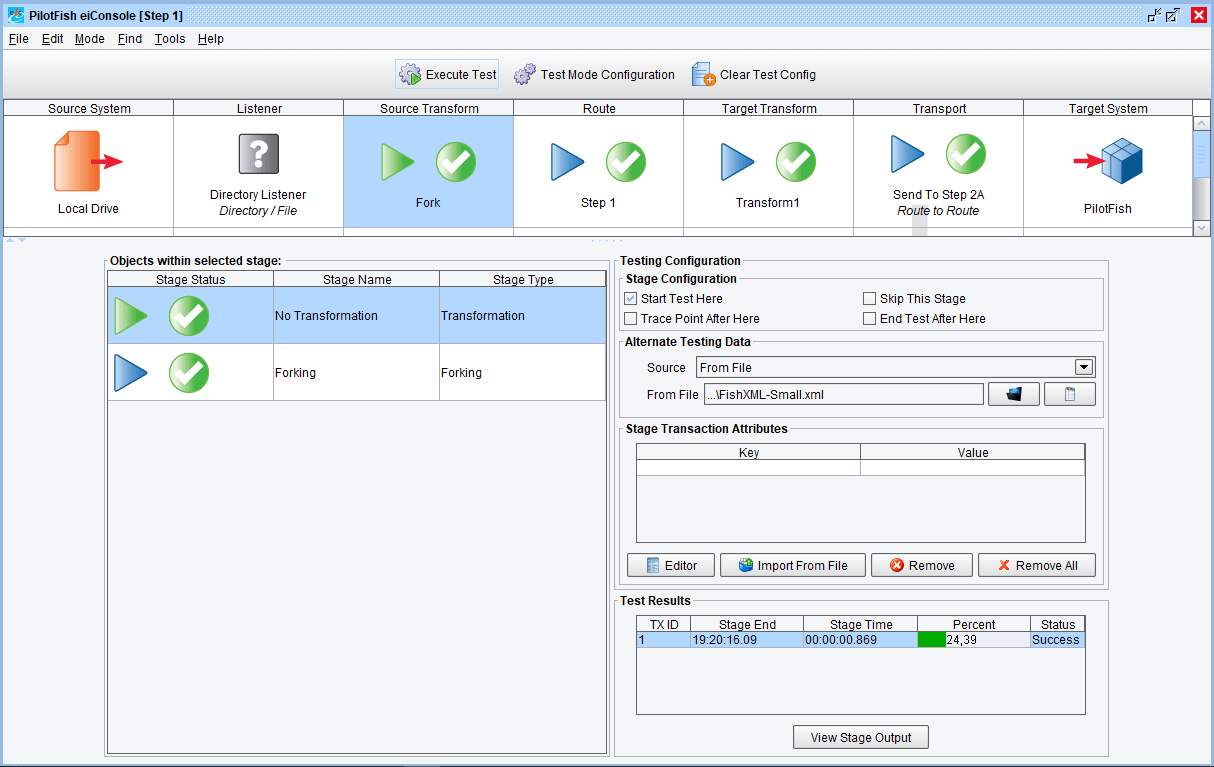This screenshot has height=767, width=1214.
Task: Click the green play arrow in Fork stage
Action: pyautogui.click(x=397, y=162)
